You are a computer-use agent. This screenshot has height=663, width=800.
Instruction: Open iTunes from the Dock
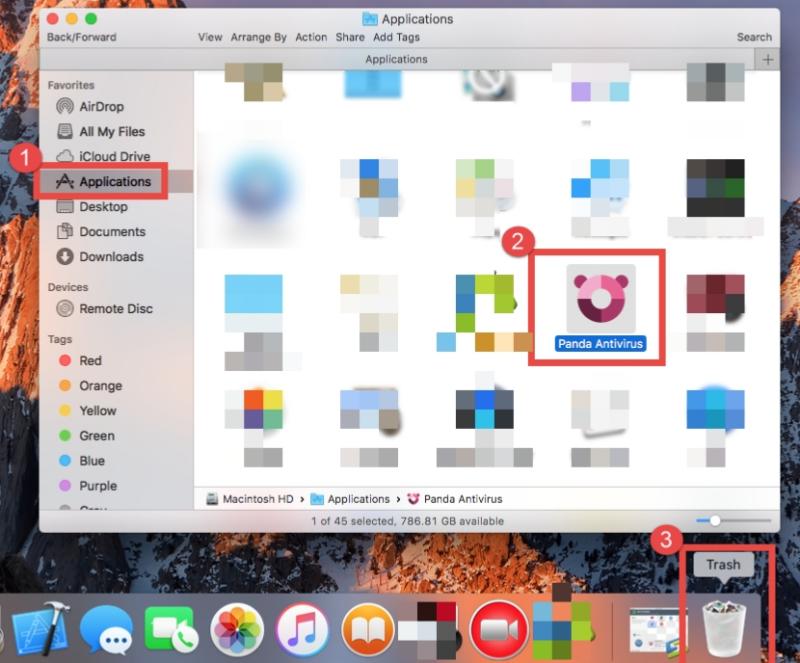coord(302,629)
